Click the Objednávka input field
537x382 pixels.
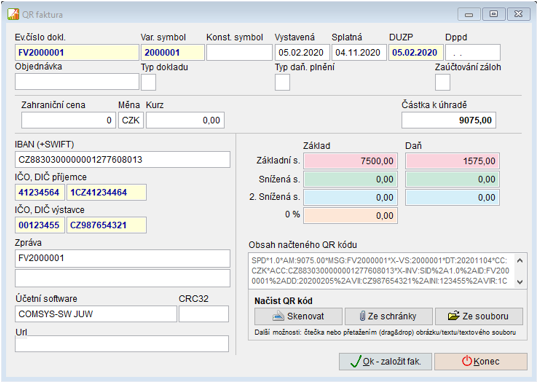pos(77,82)
